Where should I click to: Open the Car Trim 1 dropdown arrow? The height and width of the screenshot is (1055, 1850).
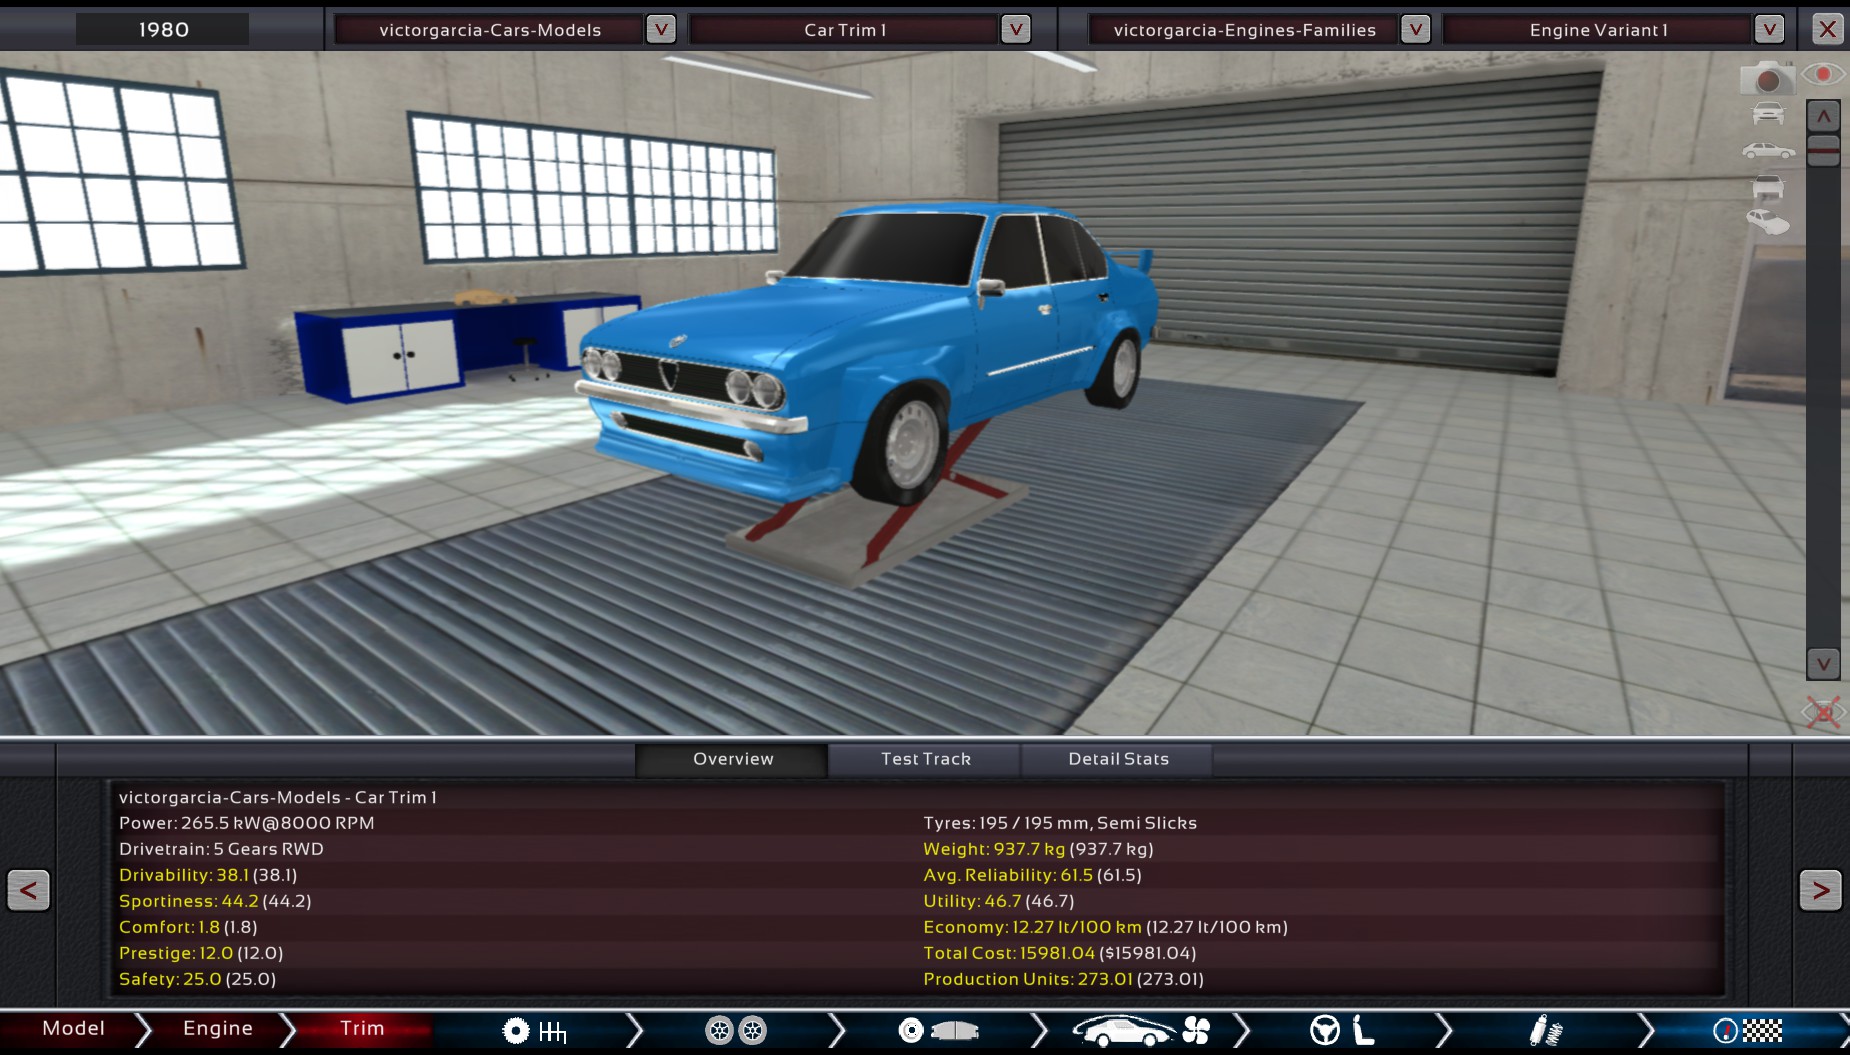pos(1015,29)
